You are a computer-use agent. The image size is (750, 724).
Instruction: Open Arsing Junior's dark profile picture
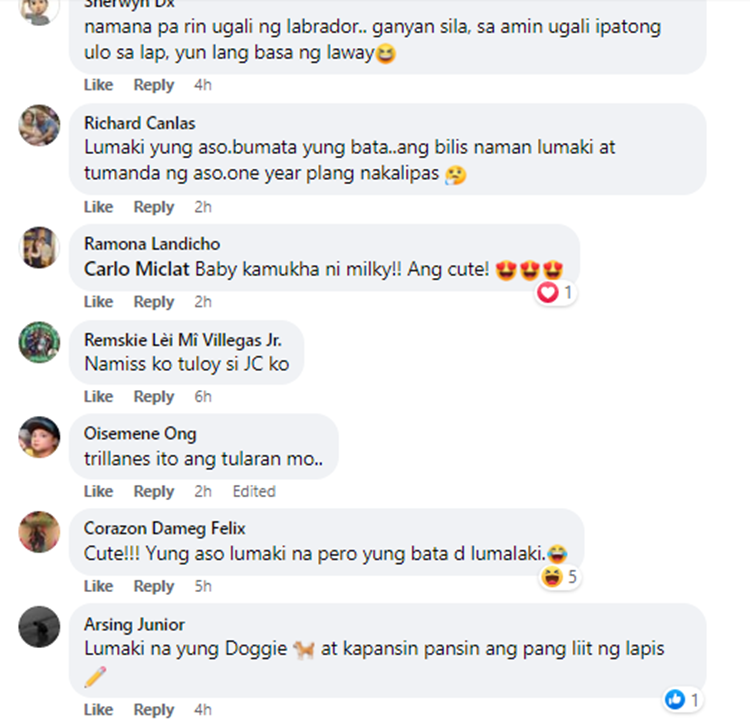coord(39,626)
